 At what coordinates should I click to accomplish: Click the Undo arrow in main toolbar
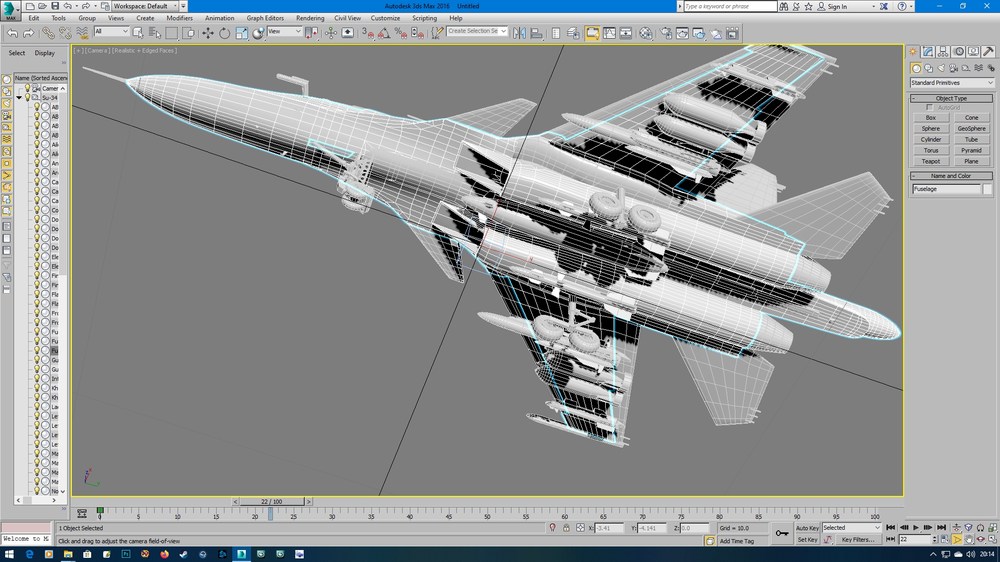click(x=12, y=33)
